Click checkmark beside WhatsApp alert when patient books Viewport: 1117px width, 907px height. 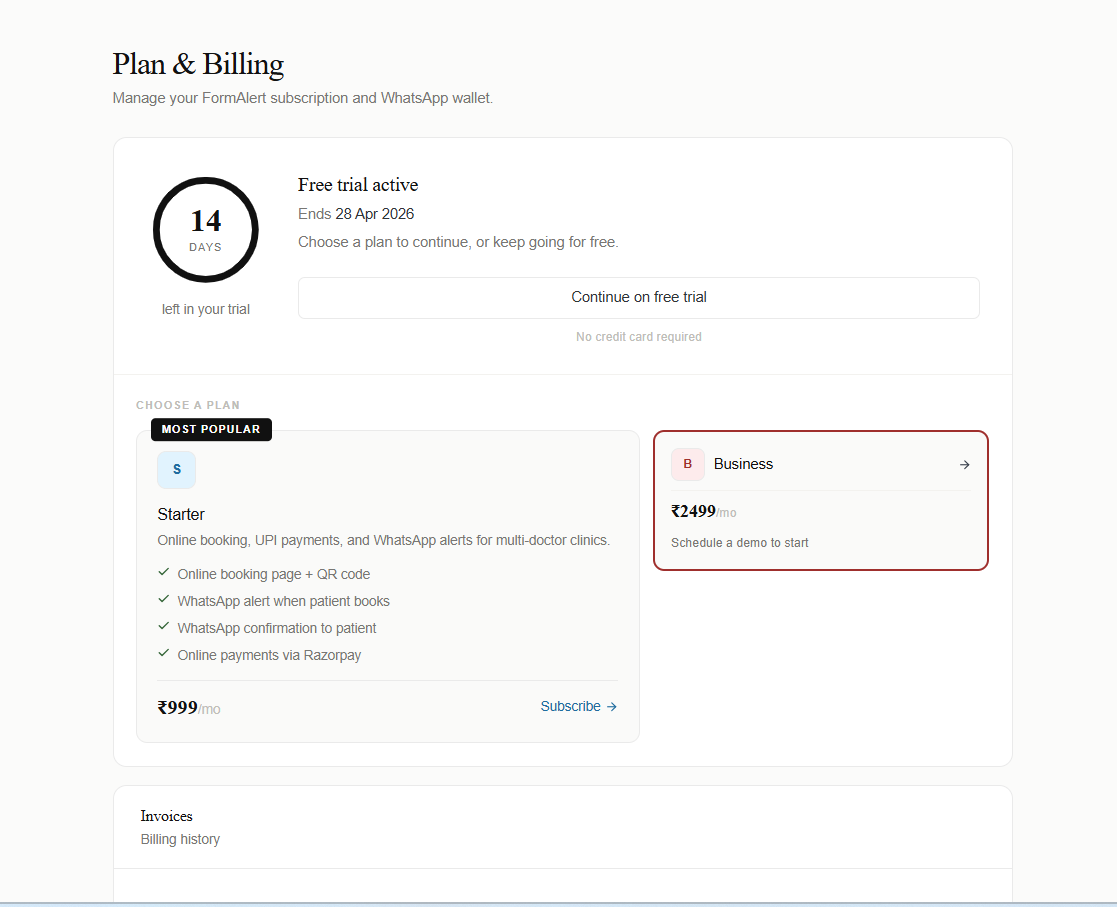click(x=164, y=600)
